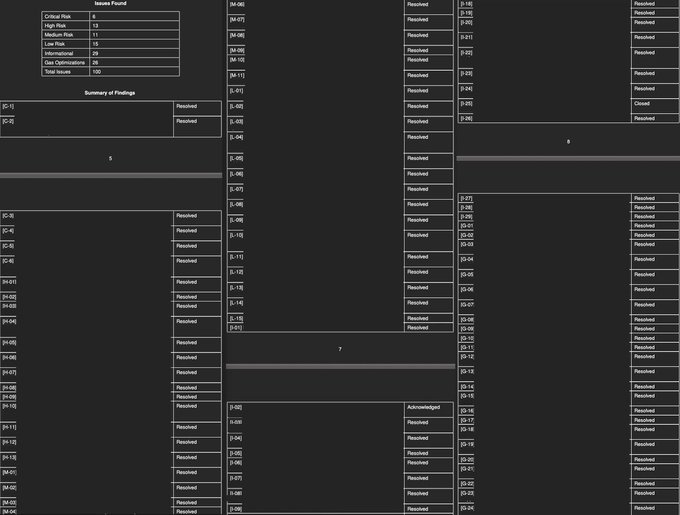
Task: Click the [I-02] finding link
Action: pyautogui.click(x=236, y=407)
